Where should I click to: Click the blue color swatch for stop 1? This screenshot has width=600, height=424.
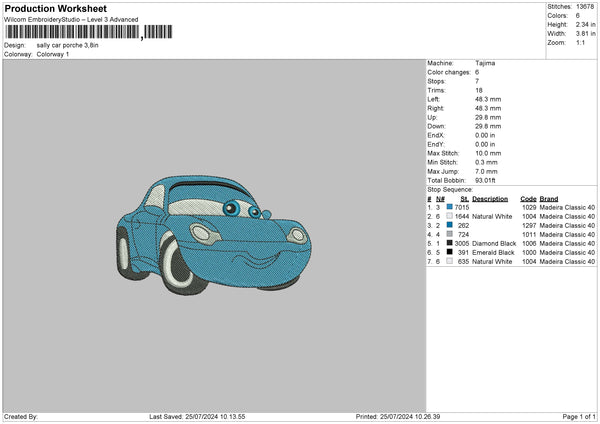click(452, 206)
